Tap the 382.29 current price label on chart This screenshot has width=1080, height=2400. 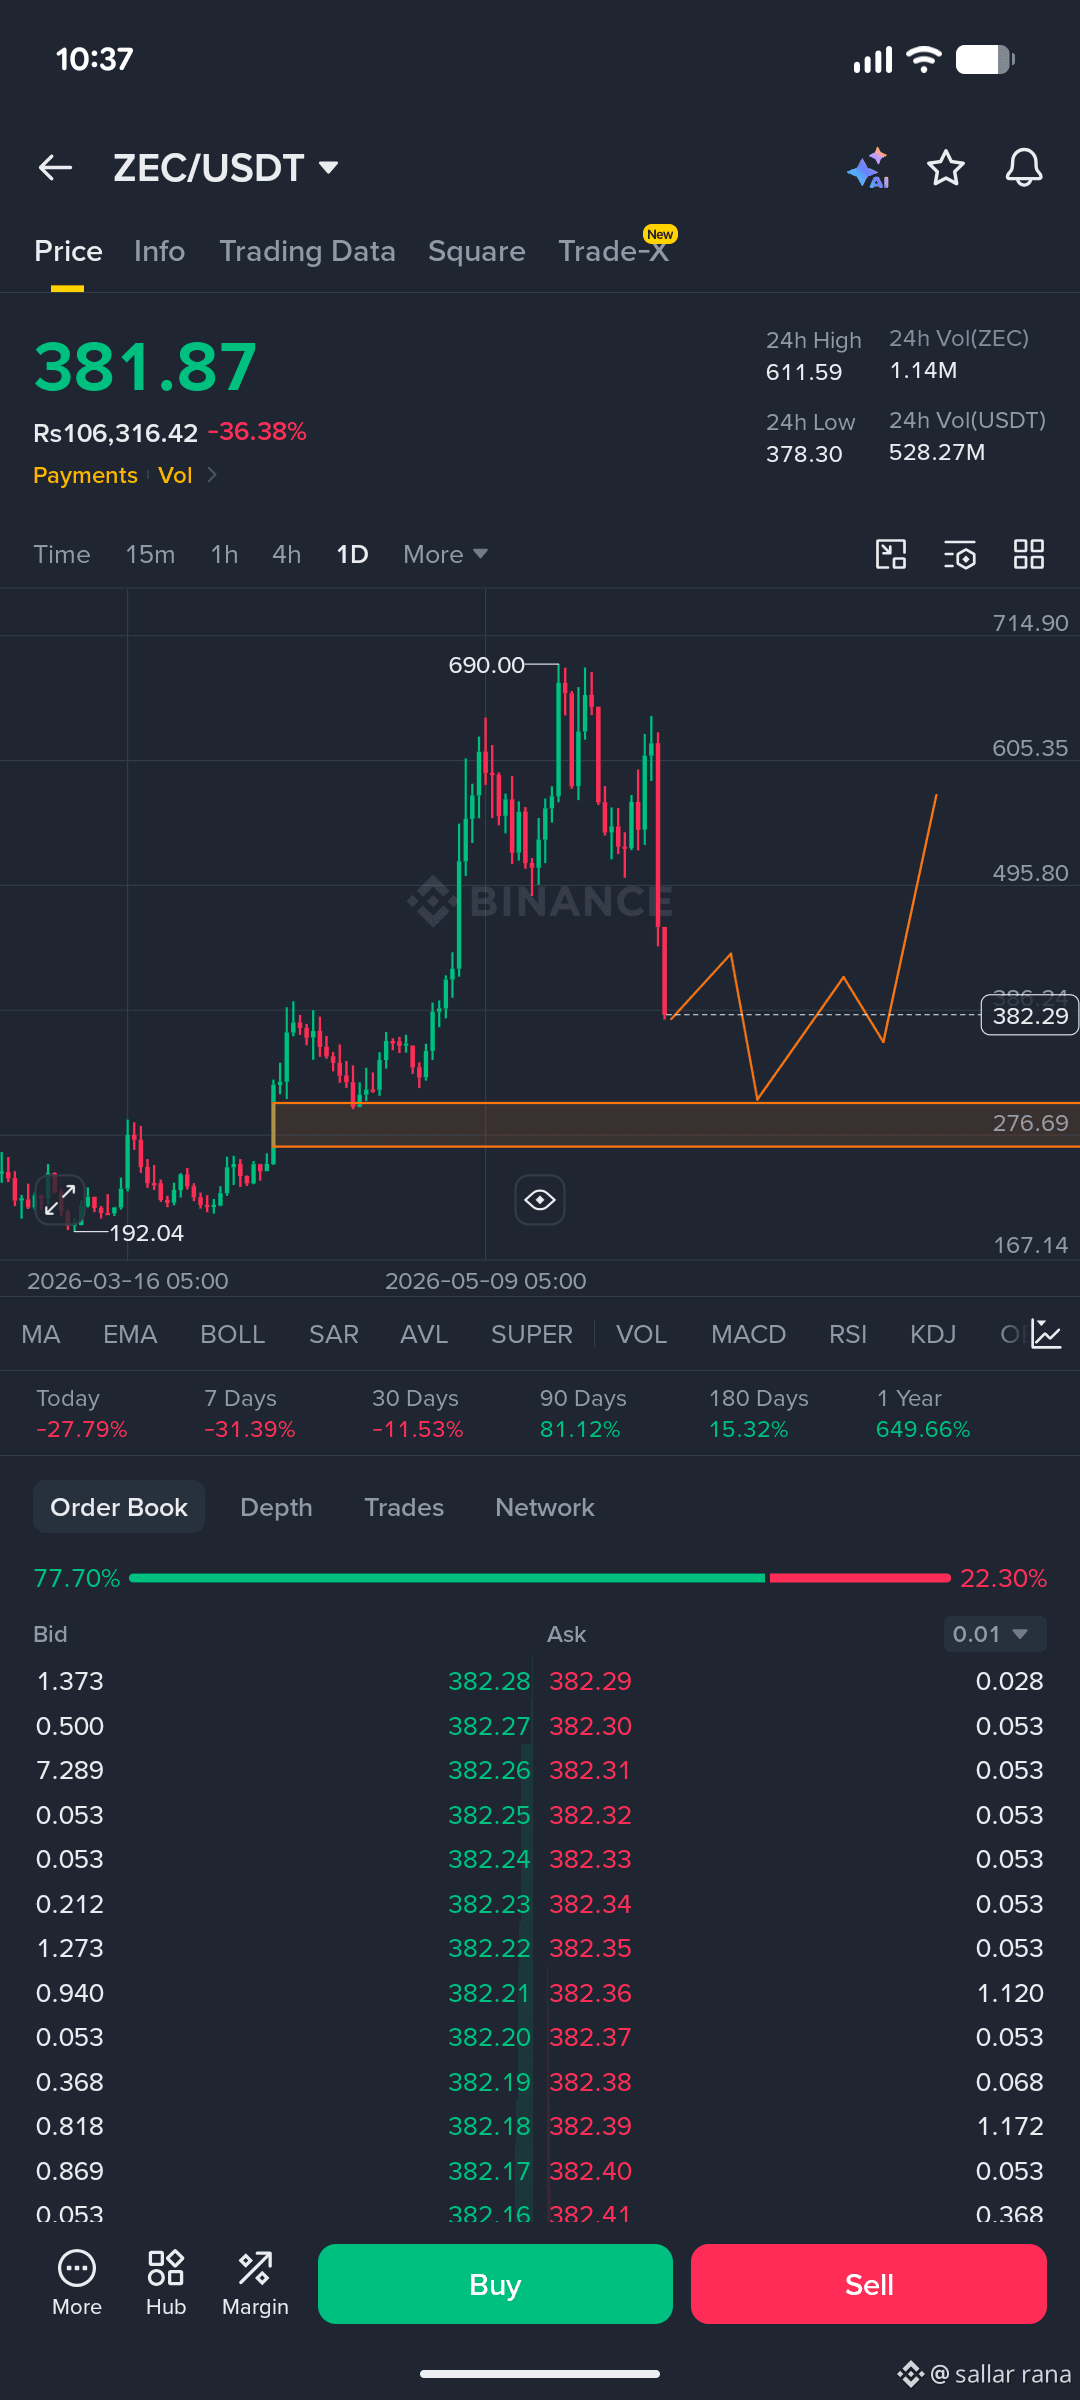pyautogui.click(x=1030, y=1016)
